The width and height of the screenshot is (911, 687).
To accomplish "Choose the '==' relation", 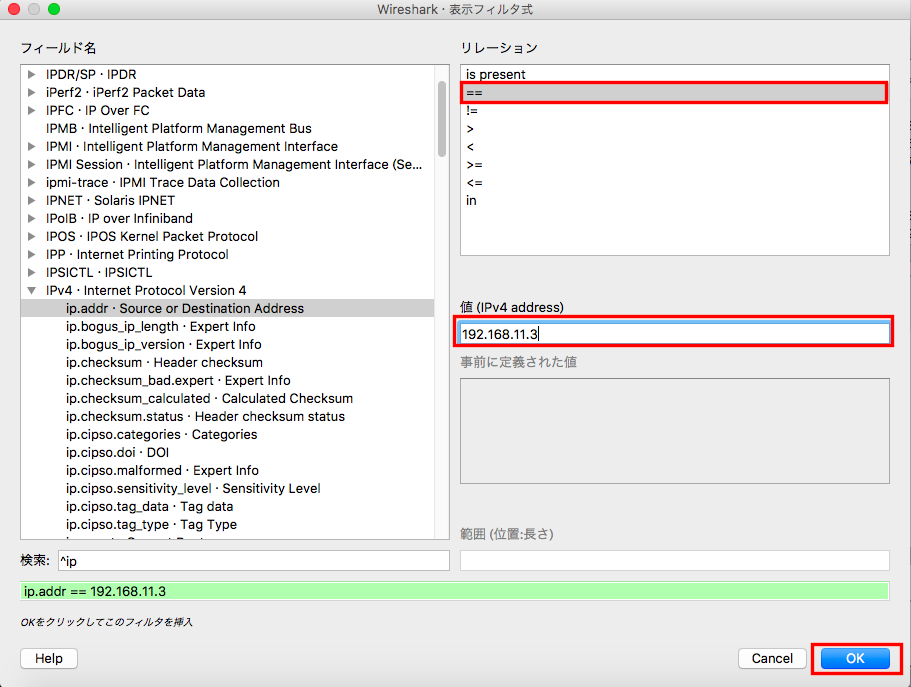I will (x=675, y=92).
